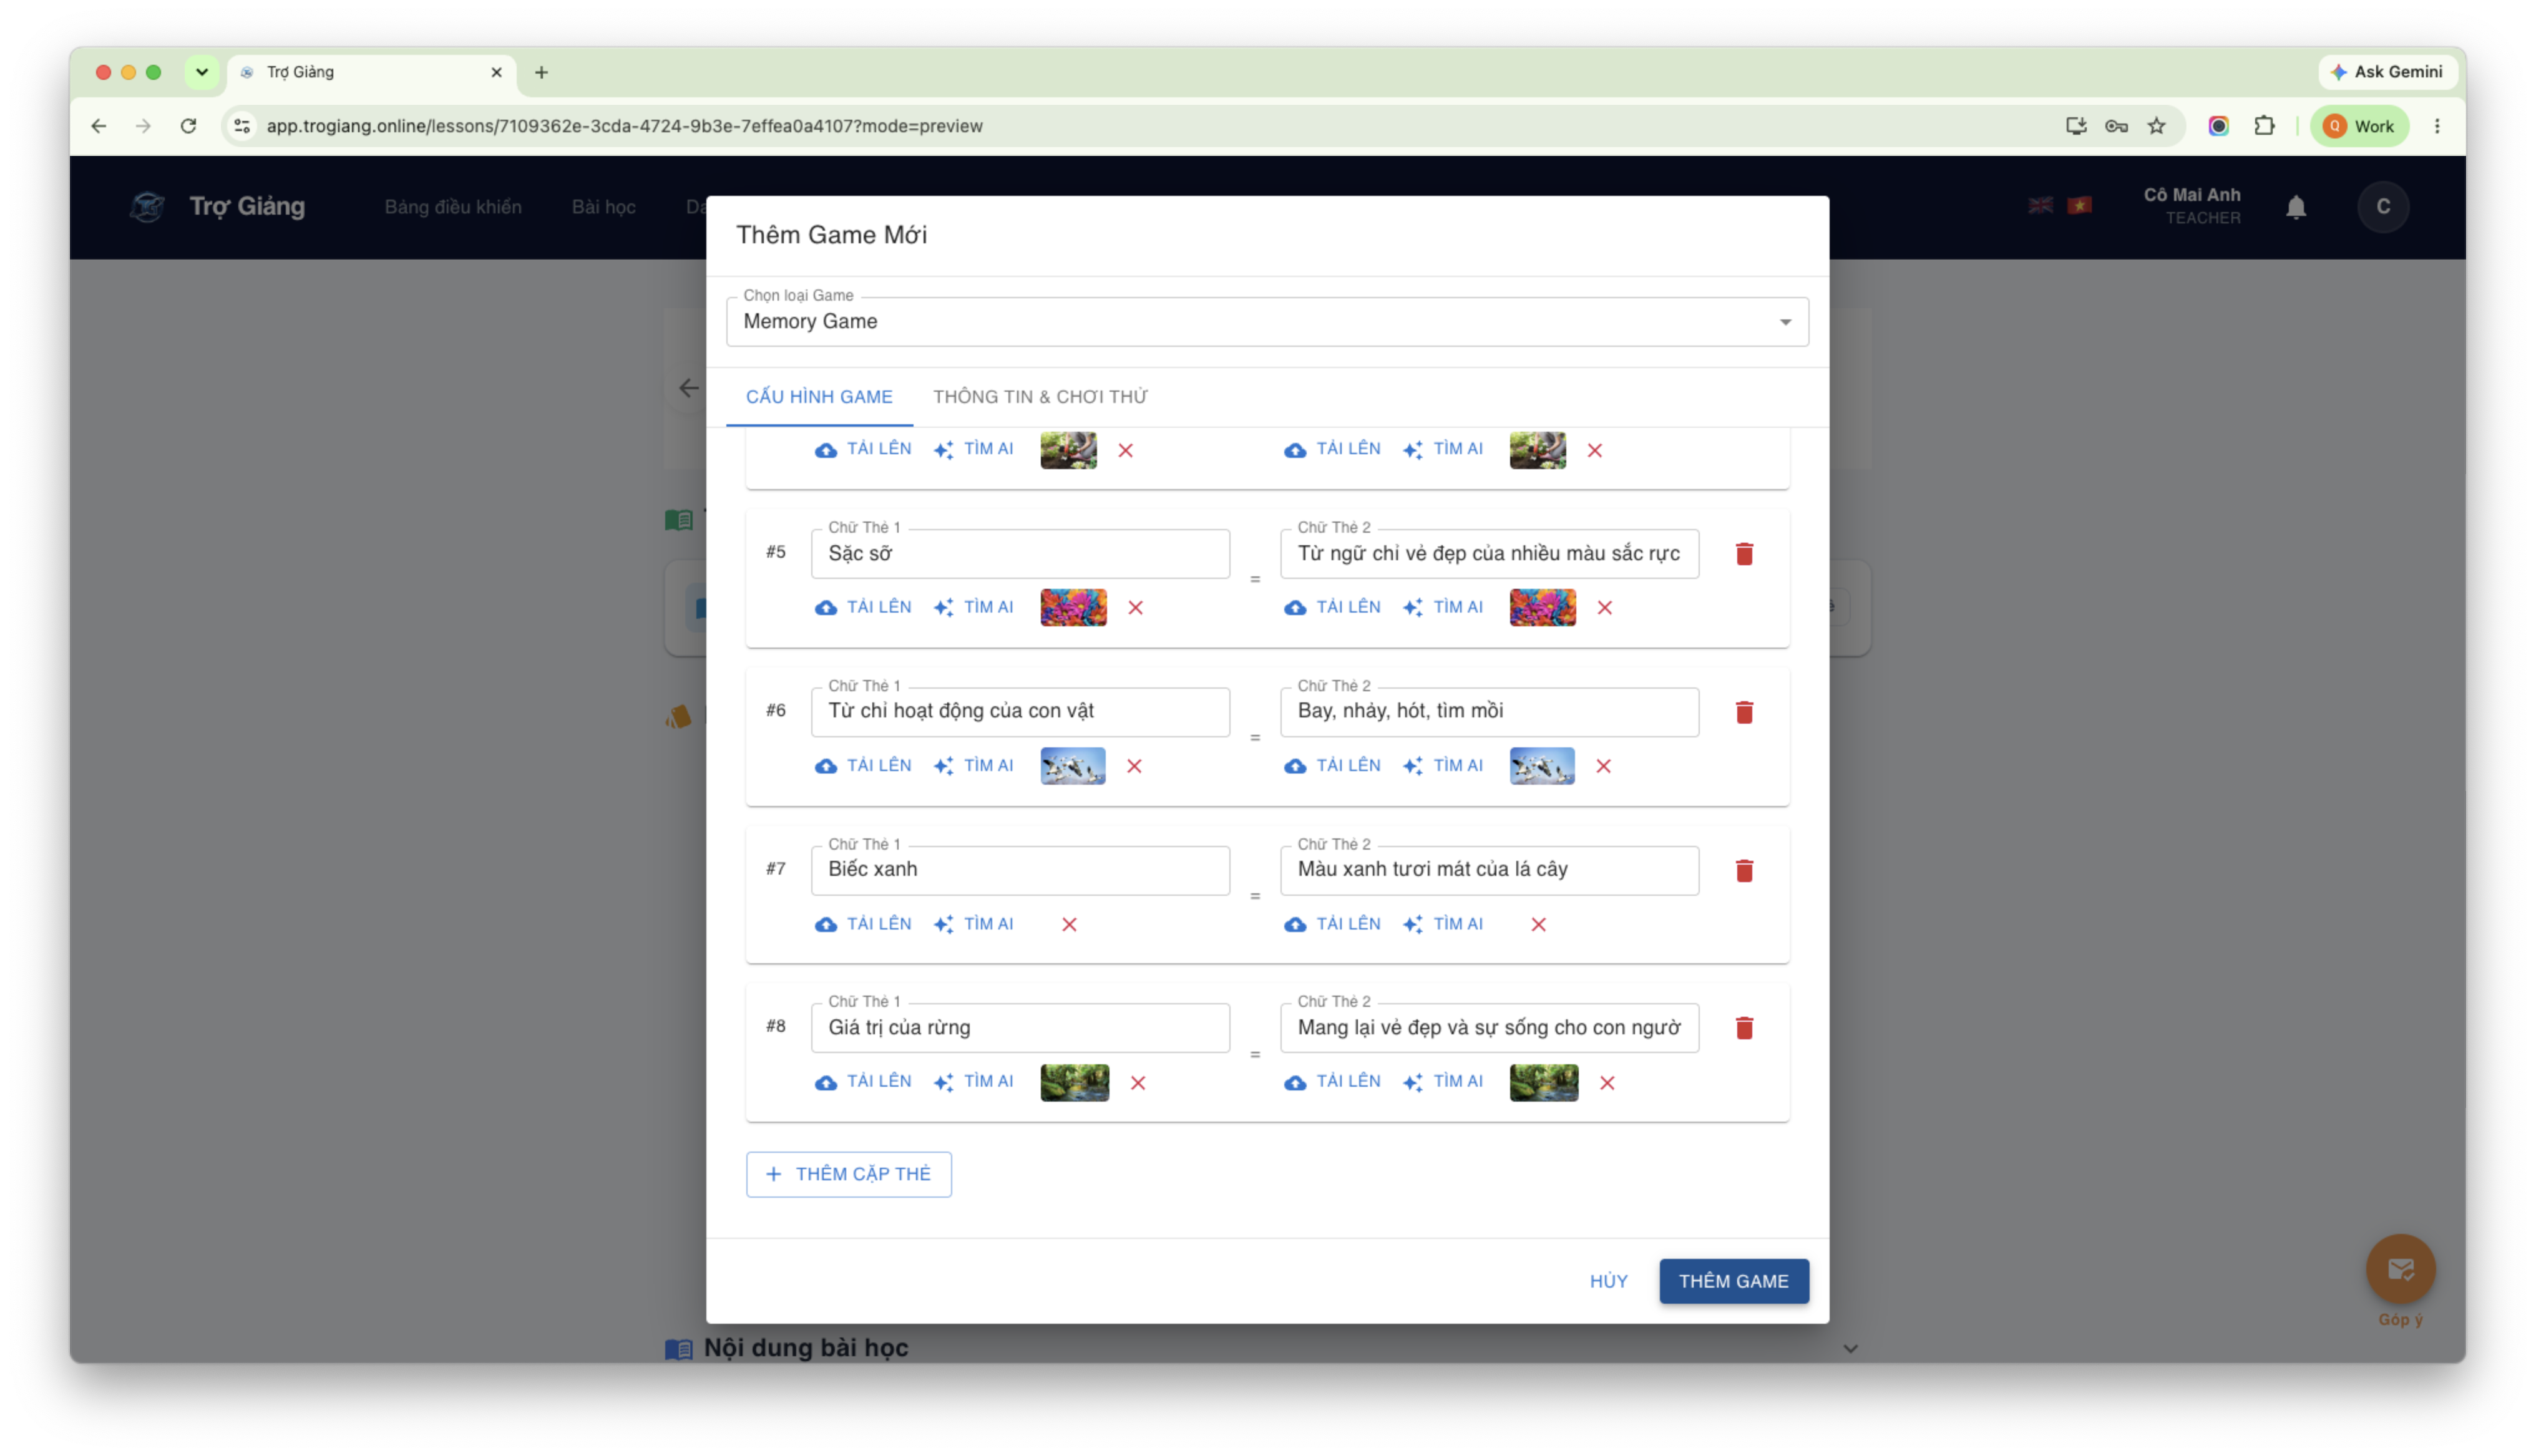Open password manager key icon
2536x1456 pixels.
point(2116,126)
